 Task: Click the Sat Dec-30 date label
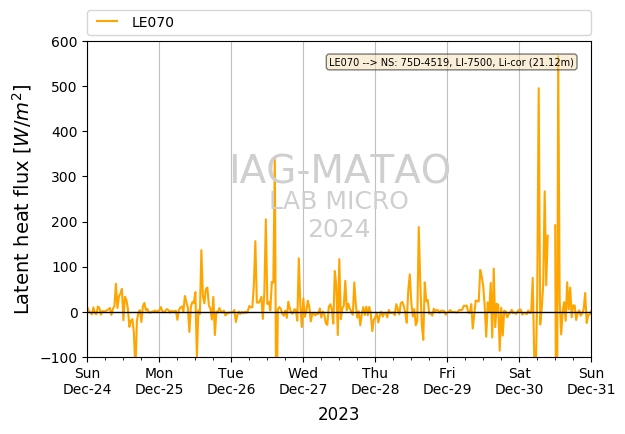519,381
